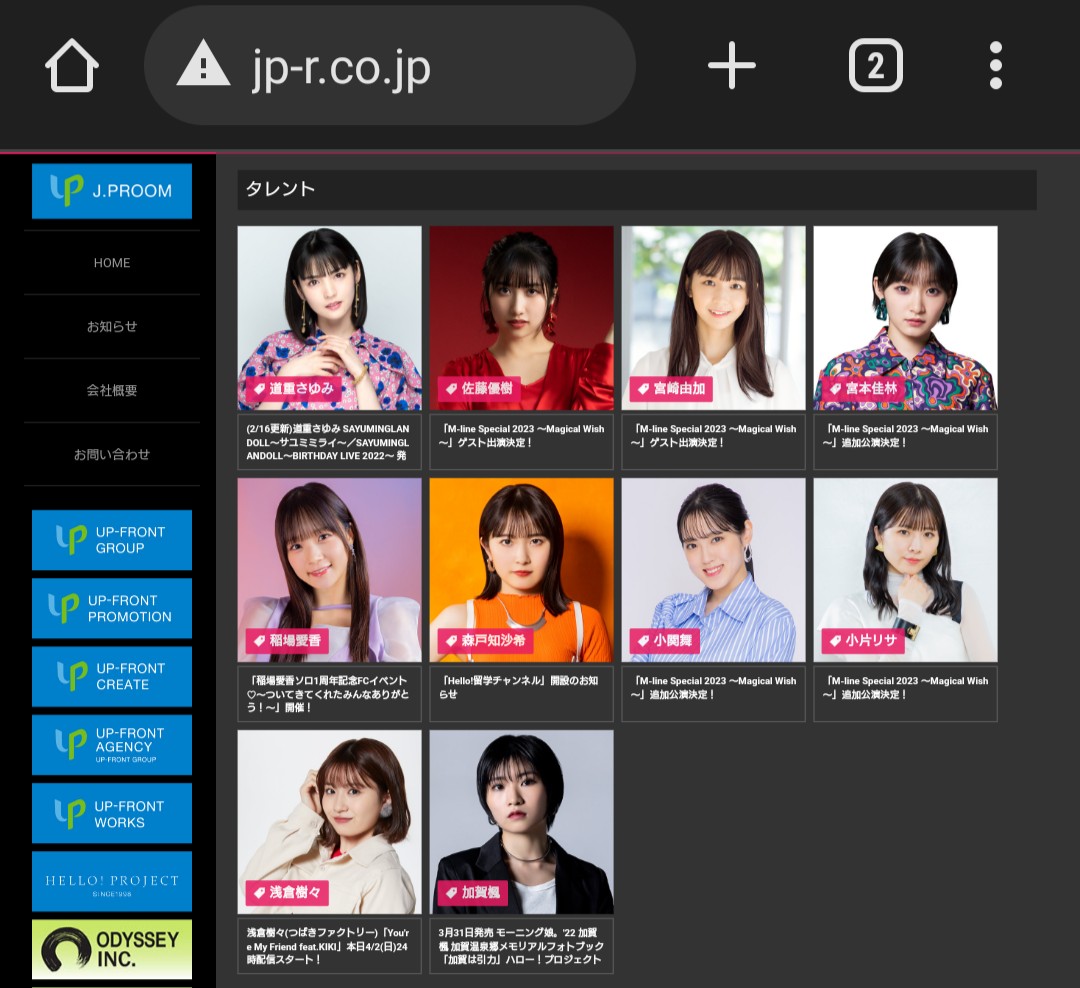Open 宮崎由加 M-line Special ゲスト出演決定 caption
The height and width of the screenshot is (988, 1080).
[x=714, y=442]
